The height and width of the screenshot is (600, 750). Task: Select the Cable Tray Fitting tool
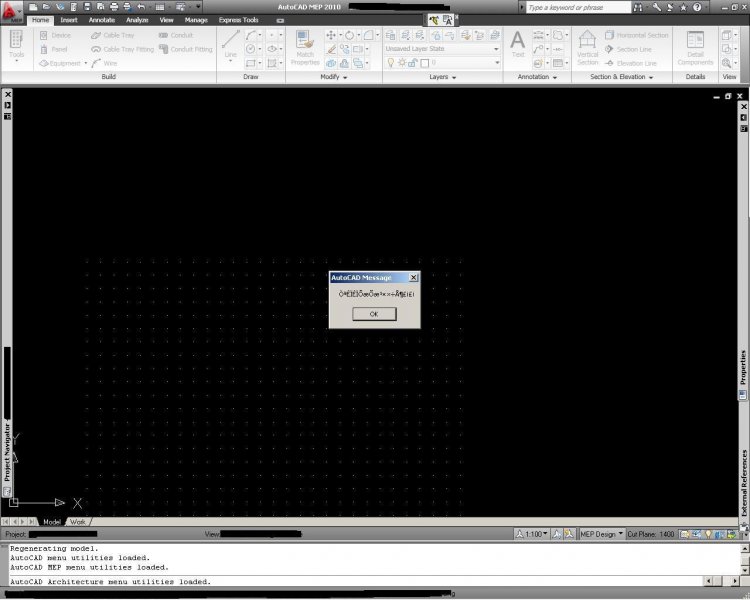click(122, 49)
